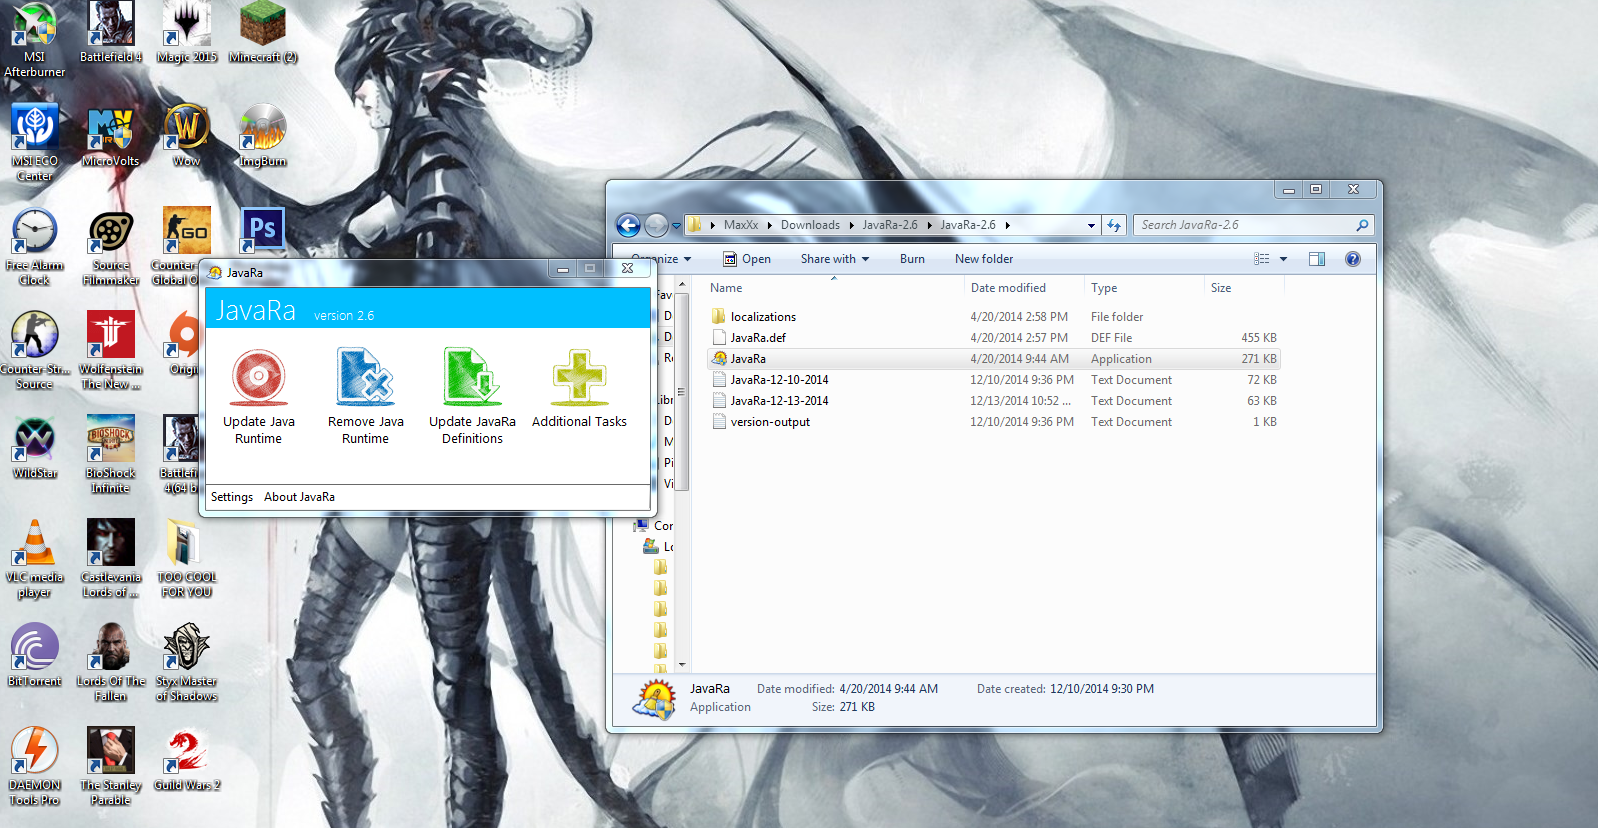Open the Magic 2015 desktop shortcut
Image resolution: width=1598 pixels, height=828 pixels.
pos(187,33)
